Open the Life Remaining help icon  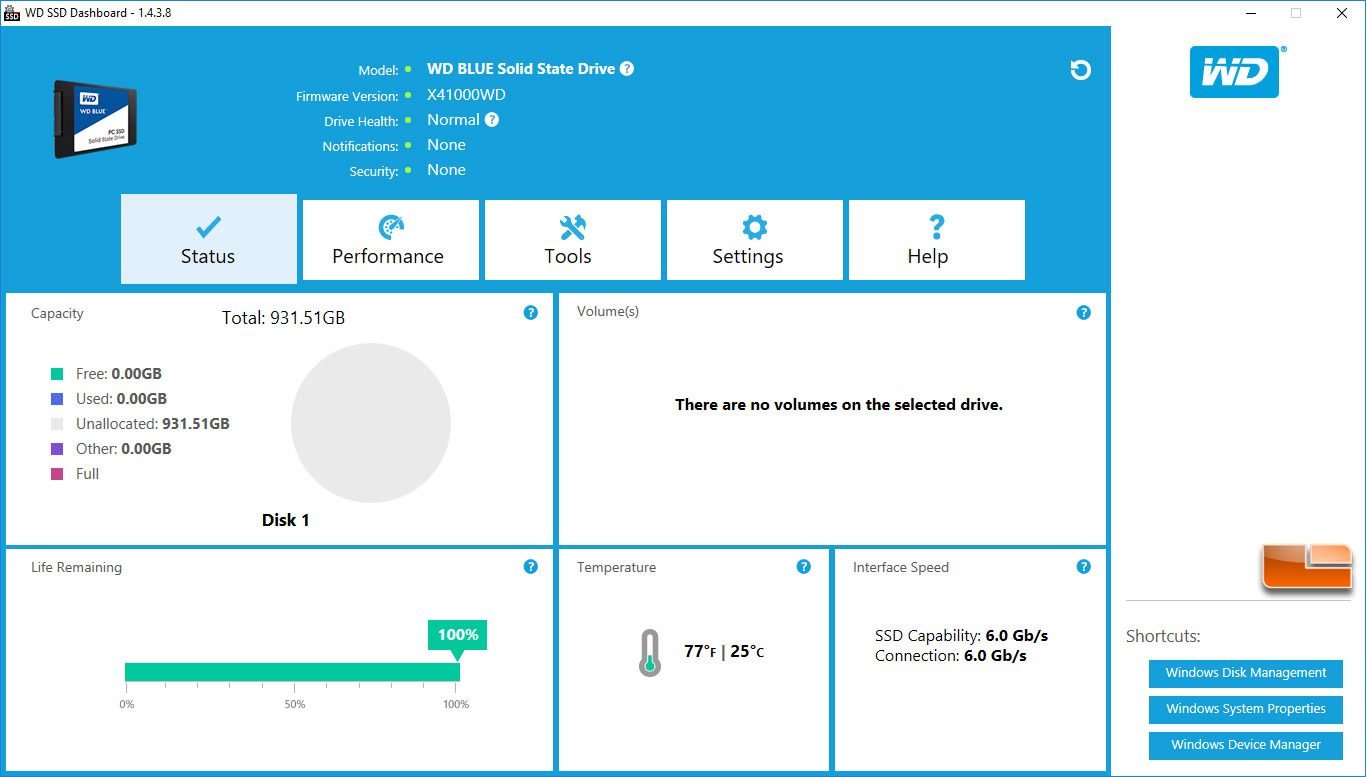tap(531, 567)
